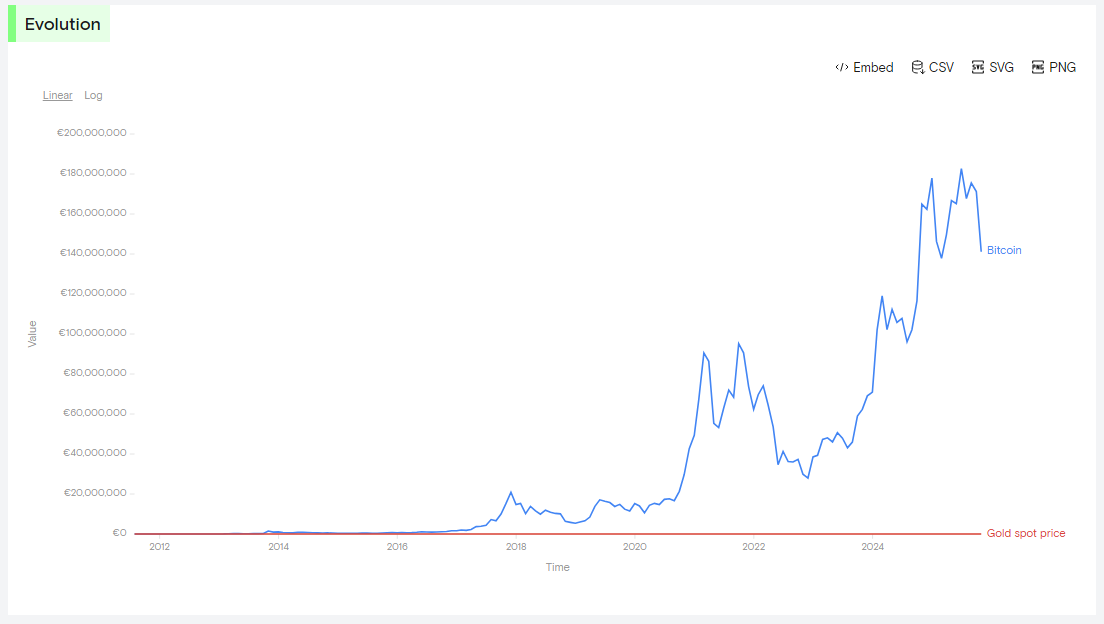The width and height of the screenshot is (1104, 624).
Task: Click the 2018 tick on the time axis
Action: (516, 547)
